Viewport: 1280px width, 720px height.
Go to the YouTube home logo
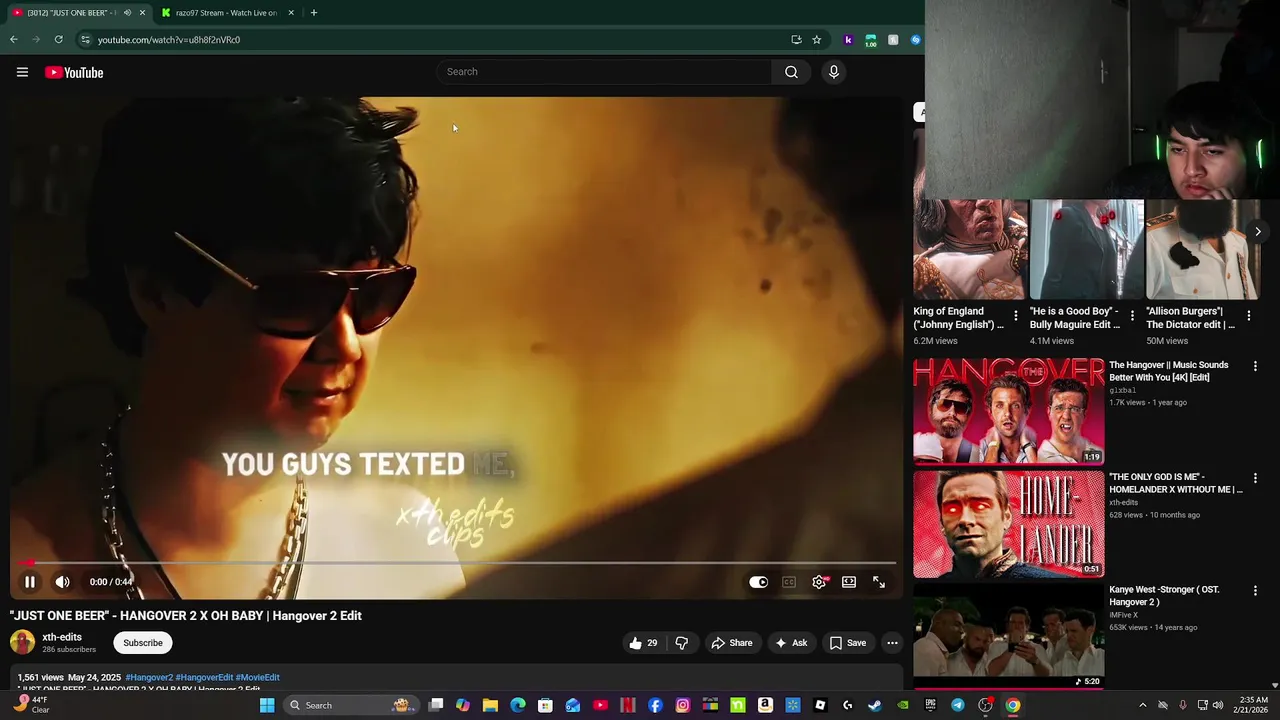[74, 72]
